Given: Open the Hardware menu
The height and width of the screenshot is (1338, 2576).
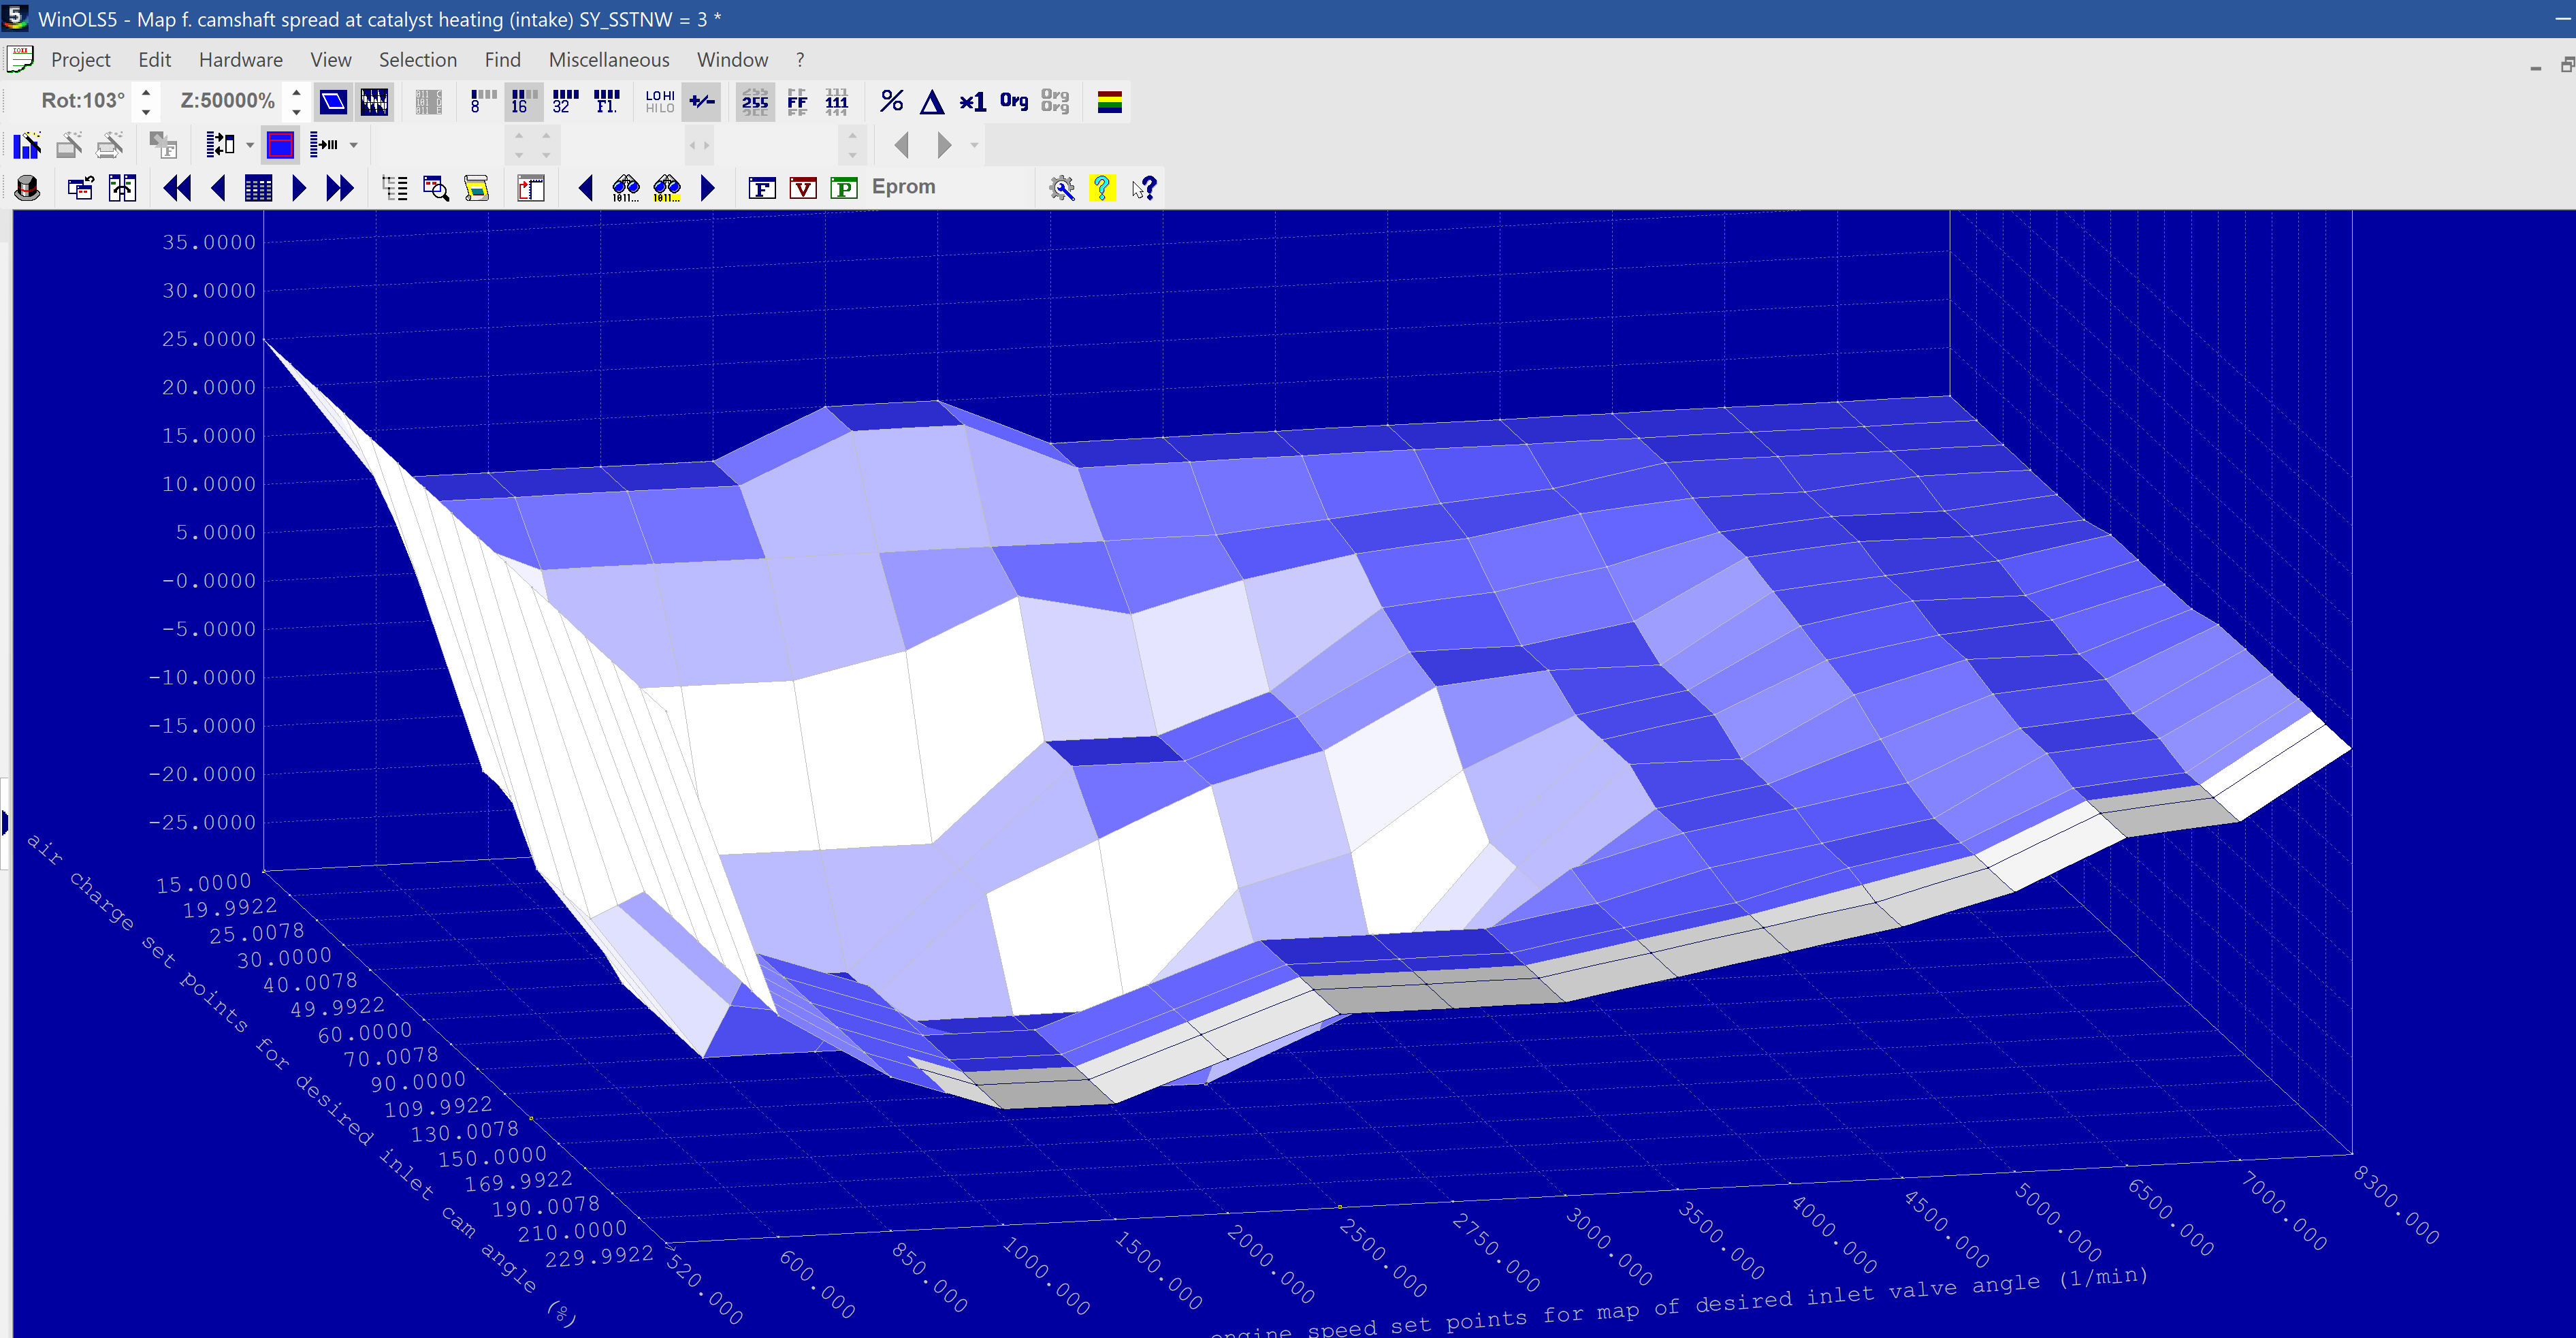Looking at the screenshot, I should tap(240, 60).
